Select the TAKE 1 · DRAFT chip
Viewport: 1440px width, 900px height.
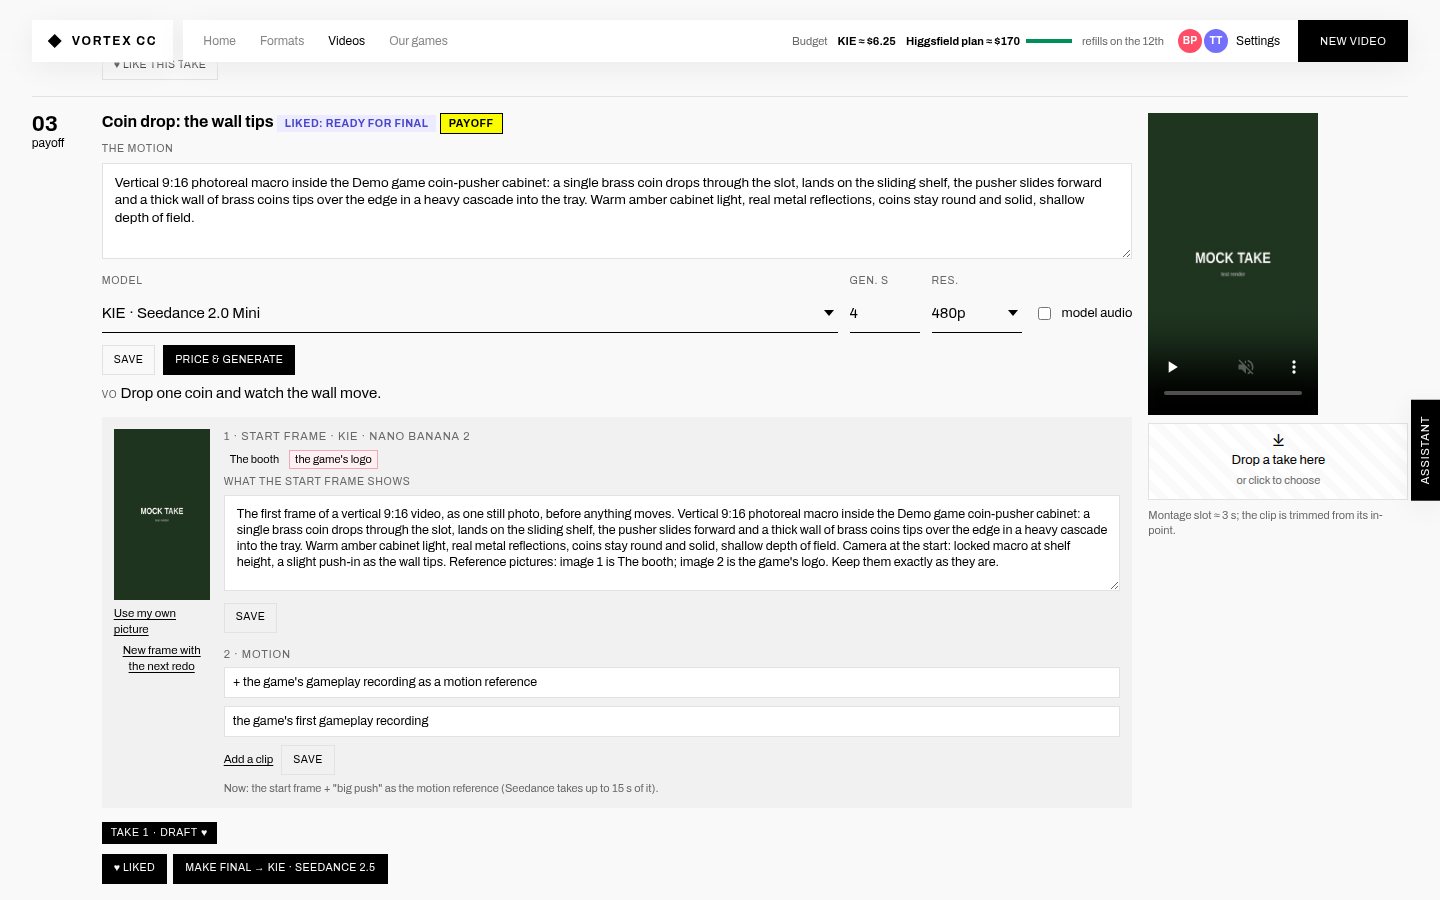click(159, 833)
